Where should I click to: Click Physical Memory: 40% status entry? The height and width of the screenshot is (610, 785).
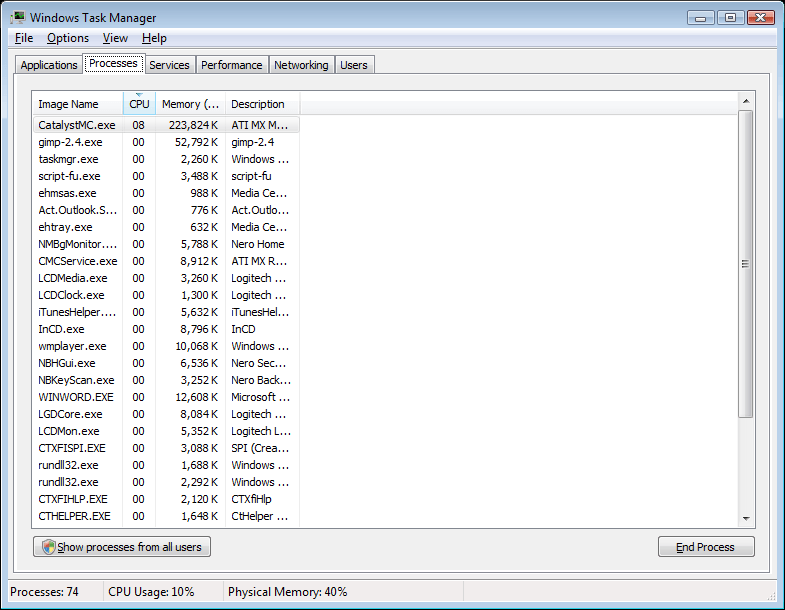[288, 592]
